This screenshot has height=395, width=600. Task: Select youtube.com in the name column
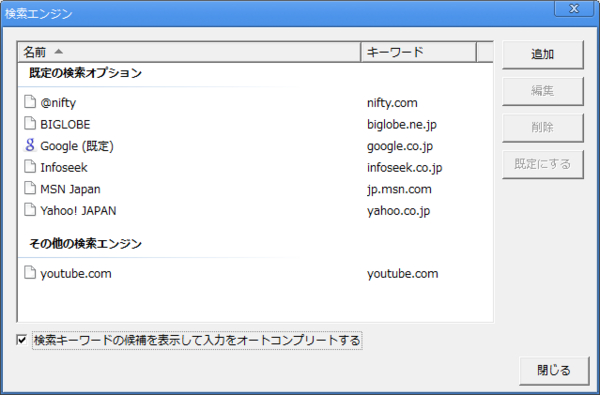tap(76, 274)
